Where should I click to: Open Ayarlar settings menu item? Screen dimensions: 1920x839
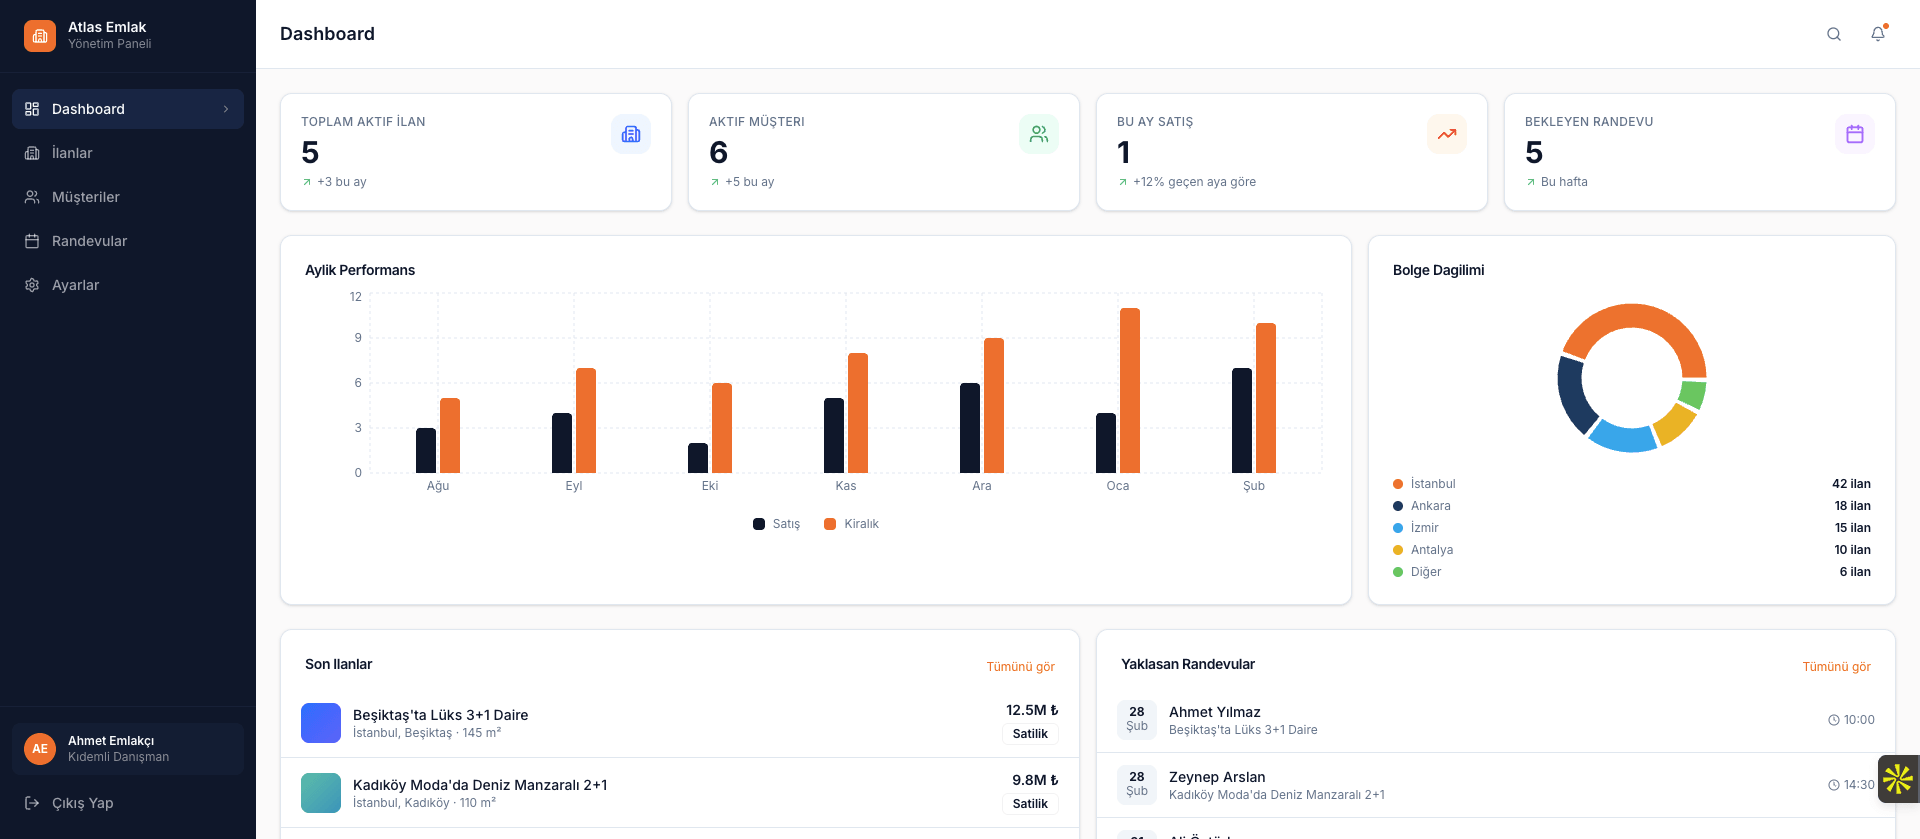pos(128,285)
